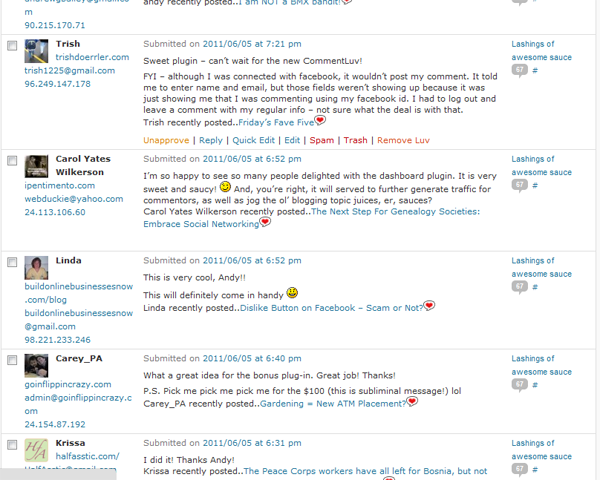The width and height of the screenshot is (600, 480).
Task: Click the # permalink in Trish's row
Action: (535, 70)
